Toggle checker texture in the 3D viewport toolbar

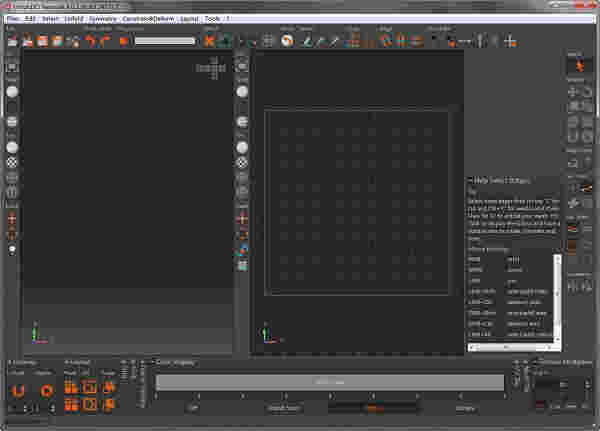click(x=13, y=159)
